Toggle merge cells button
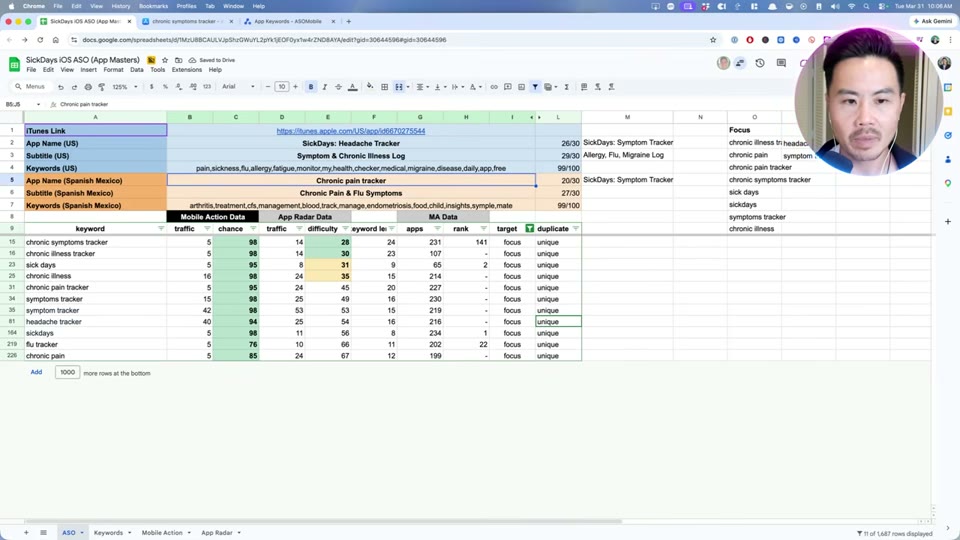 click(x=399, y=87)
